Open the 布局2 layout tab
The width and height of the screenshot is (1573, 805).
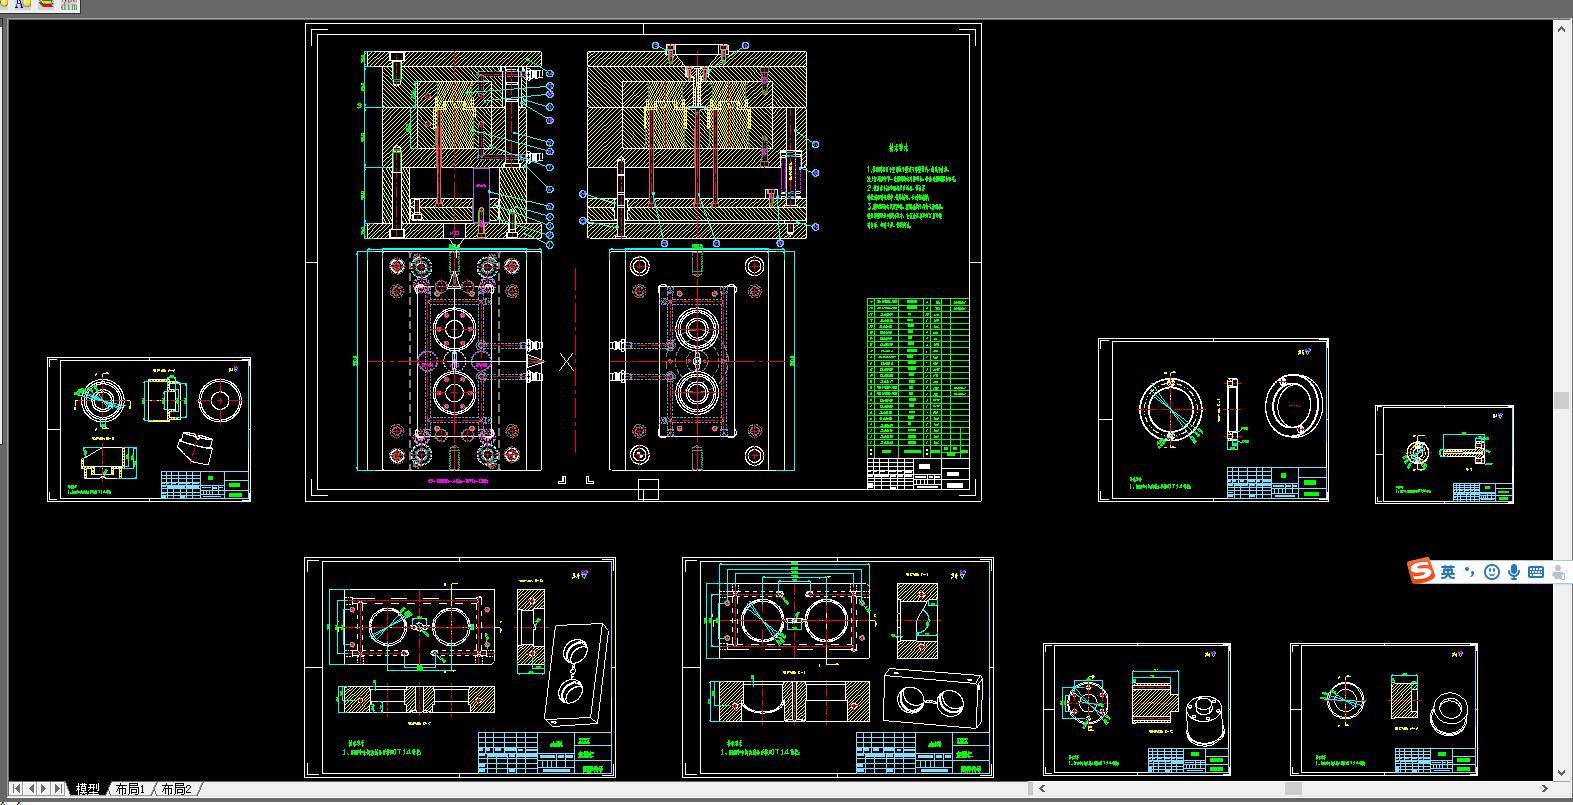[176, 789]
